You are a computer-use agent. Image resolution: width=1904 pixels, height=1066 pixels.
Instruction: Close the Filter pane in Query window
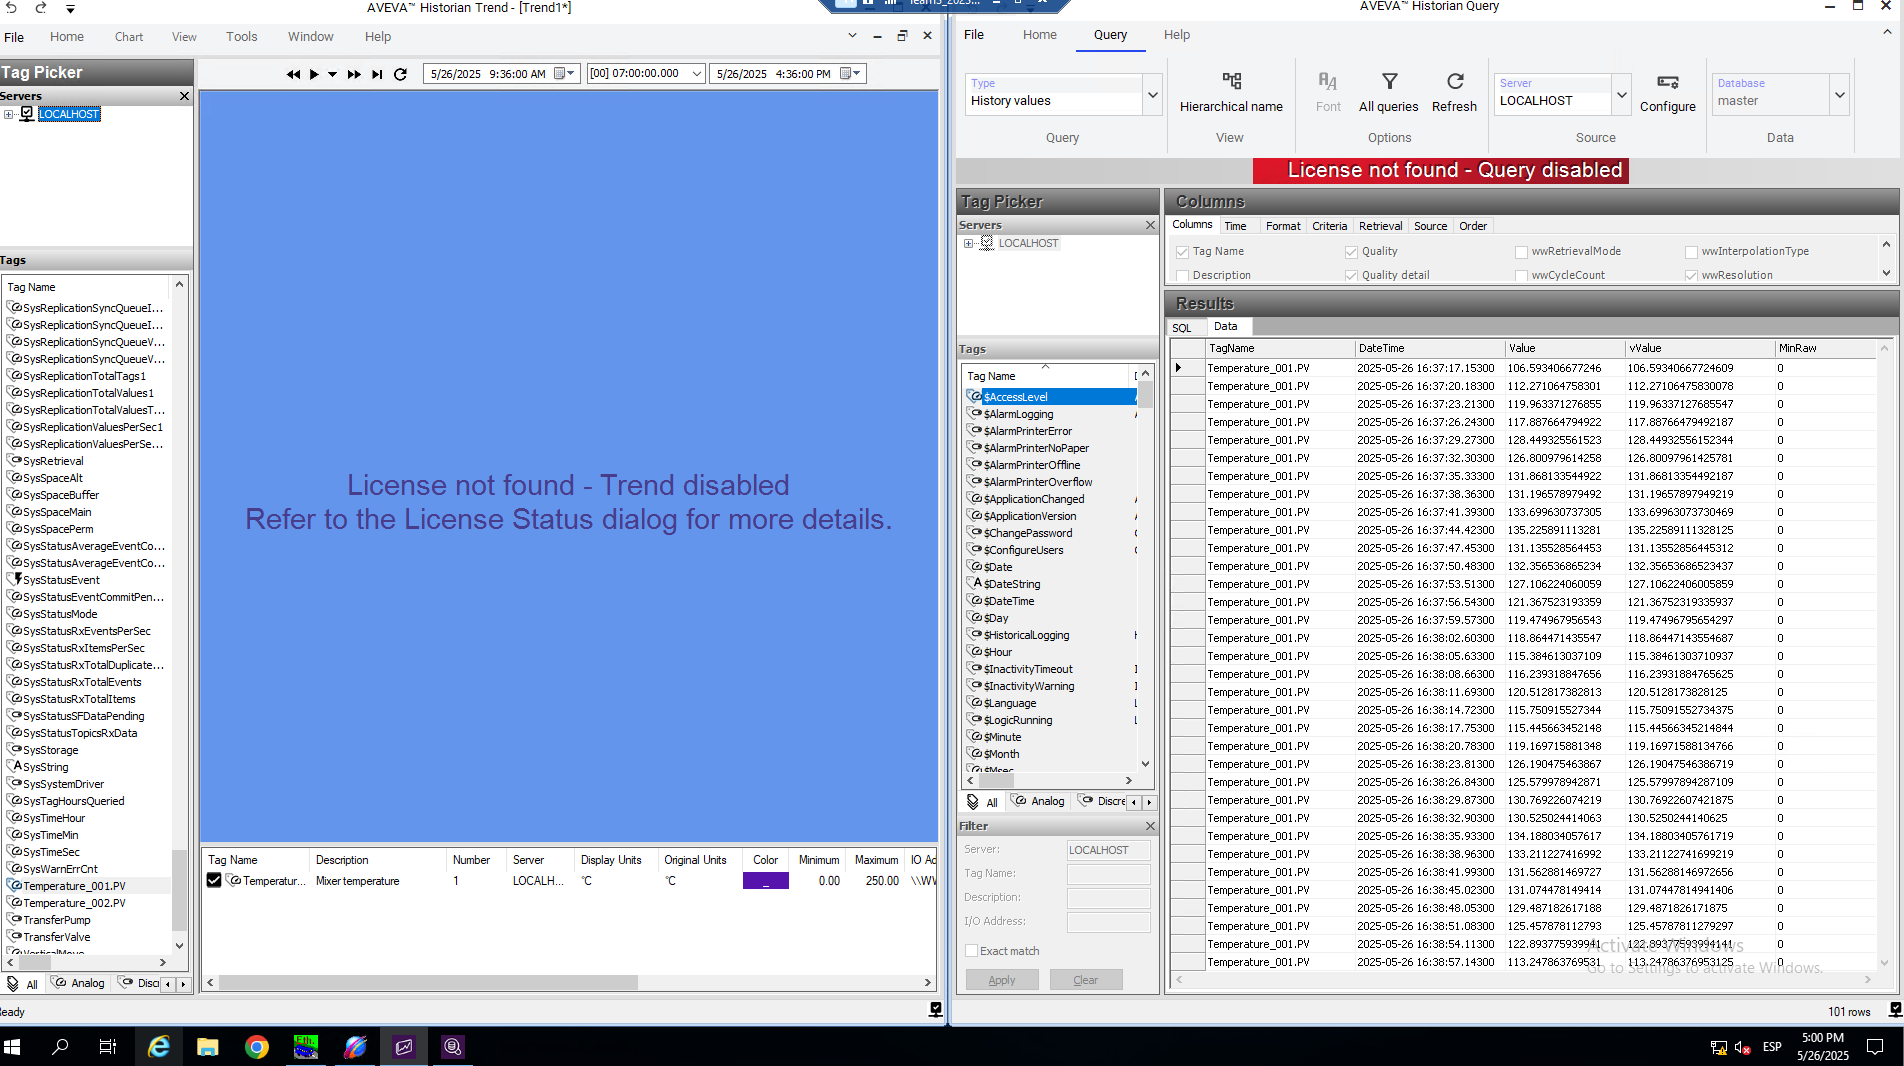click(x=1150, y=826)
